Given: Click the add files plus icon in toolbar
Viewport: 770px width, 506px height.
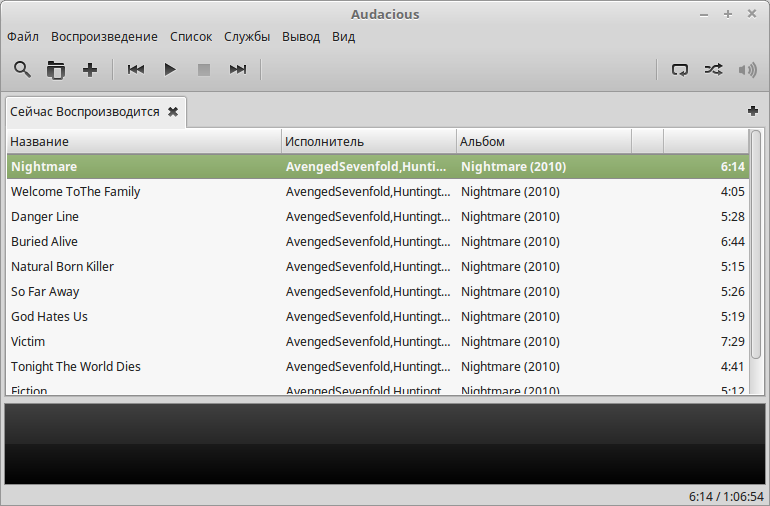Looking at the screenshot, I should click(x=90, y=69).
